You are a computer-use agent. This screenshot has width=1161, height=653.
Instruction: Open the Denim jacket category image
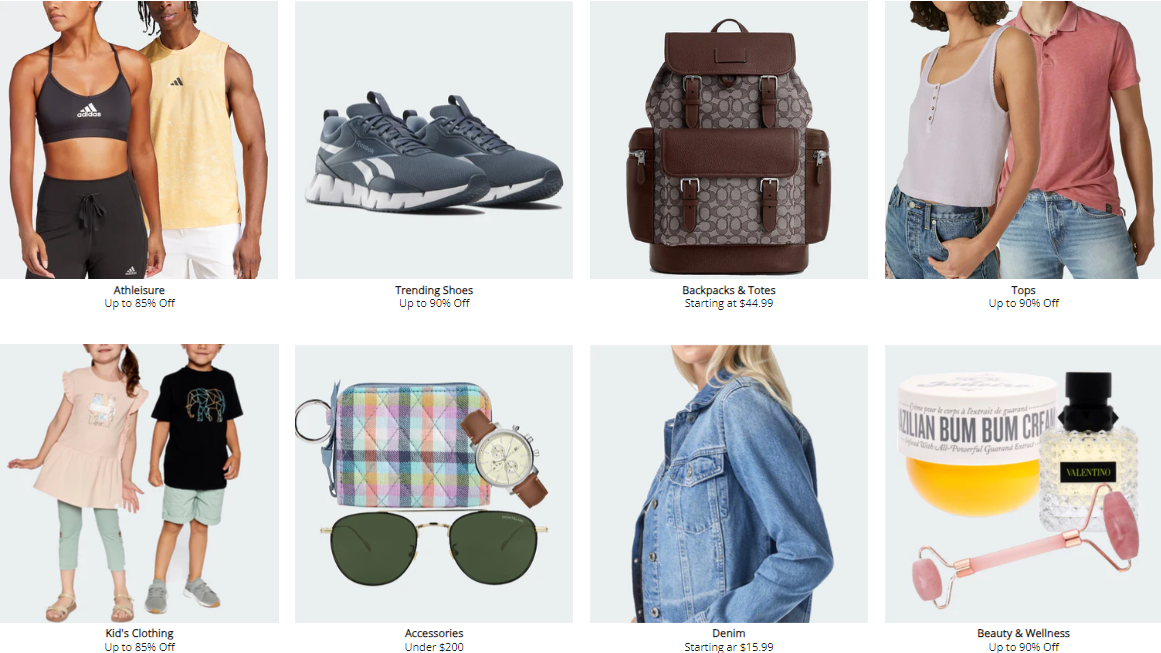pyautogui.click(x=729, y=483)
